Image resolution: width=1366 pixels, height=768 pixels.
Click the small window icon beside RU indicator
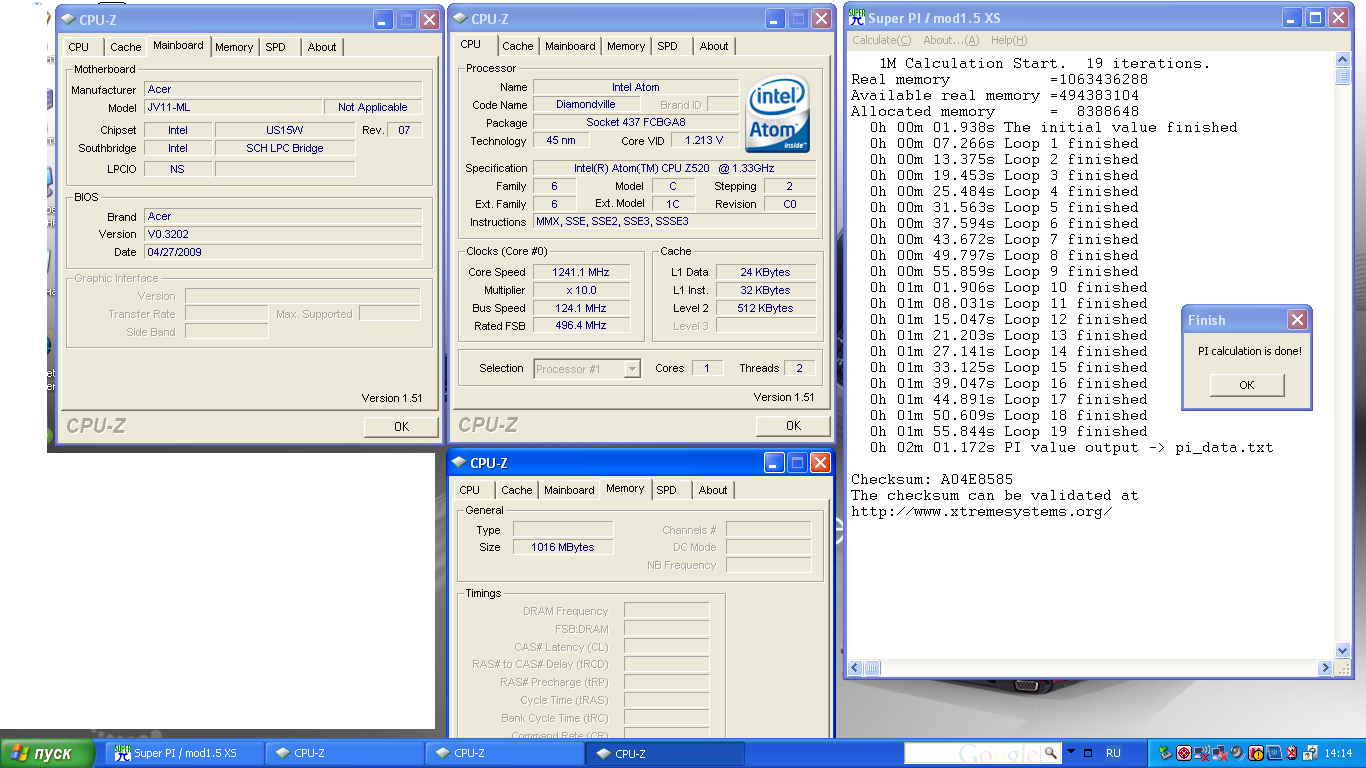tap(1088, 753)
